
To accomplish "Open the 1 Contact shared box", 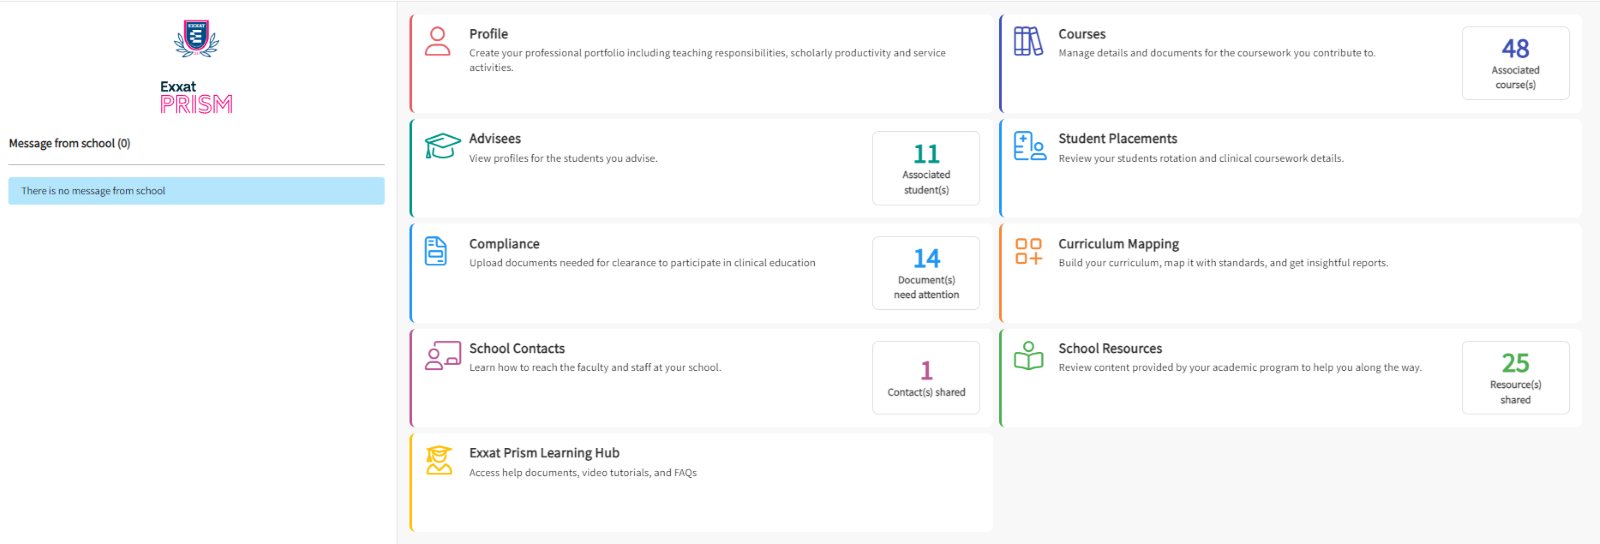I will tap(926, 378).
